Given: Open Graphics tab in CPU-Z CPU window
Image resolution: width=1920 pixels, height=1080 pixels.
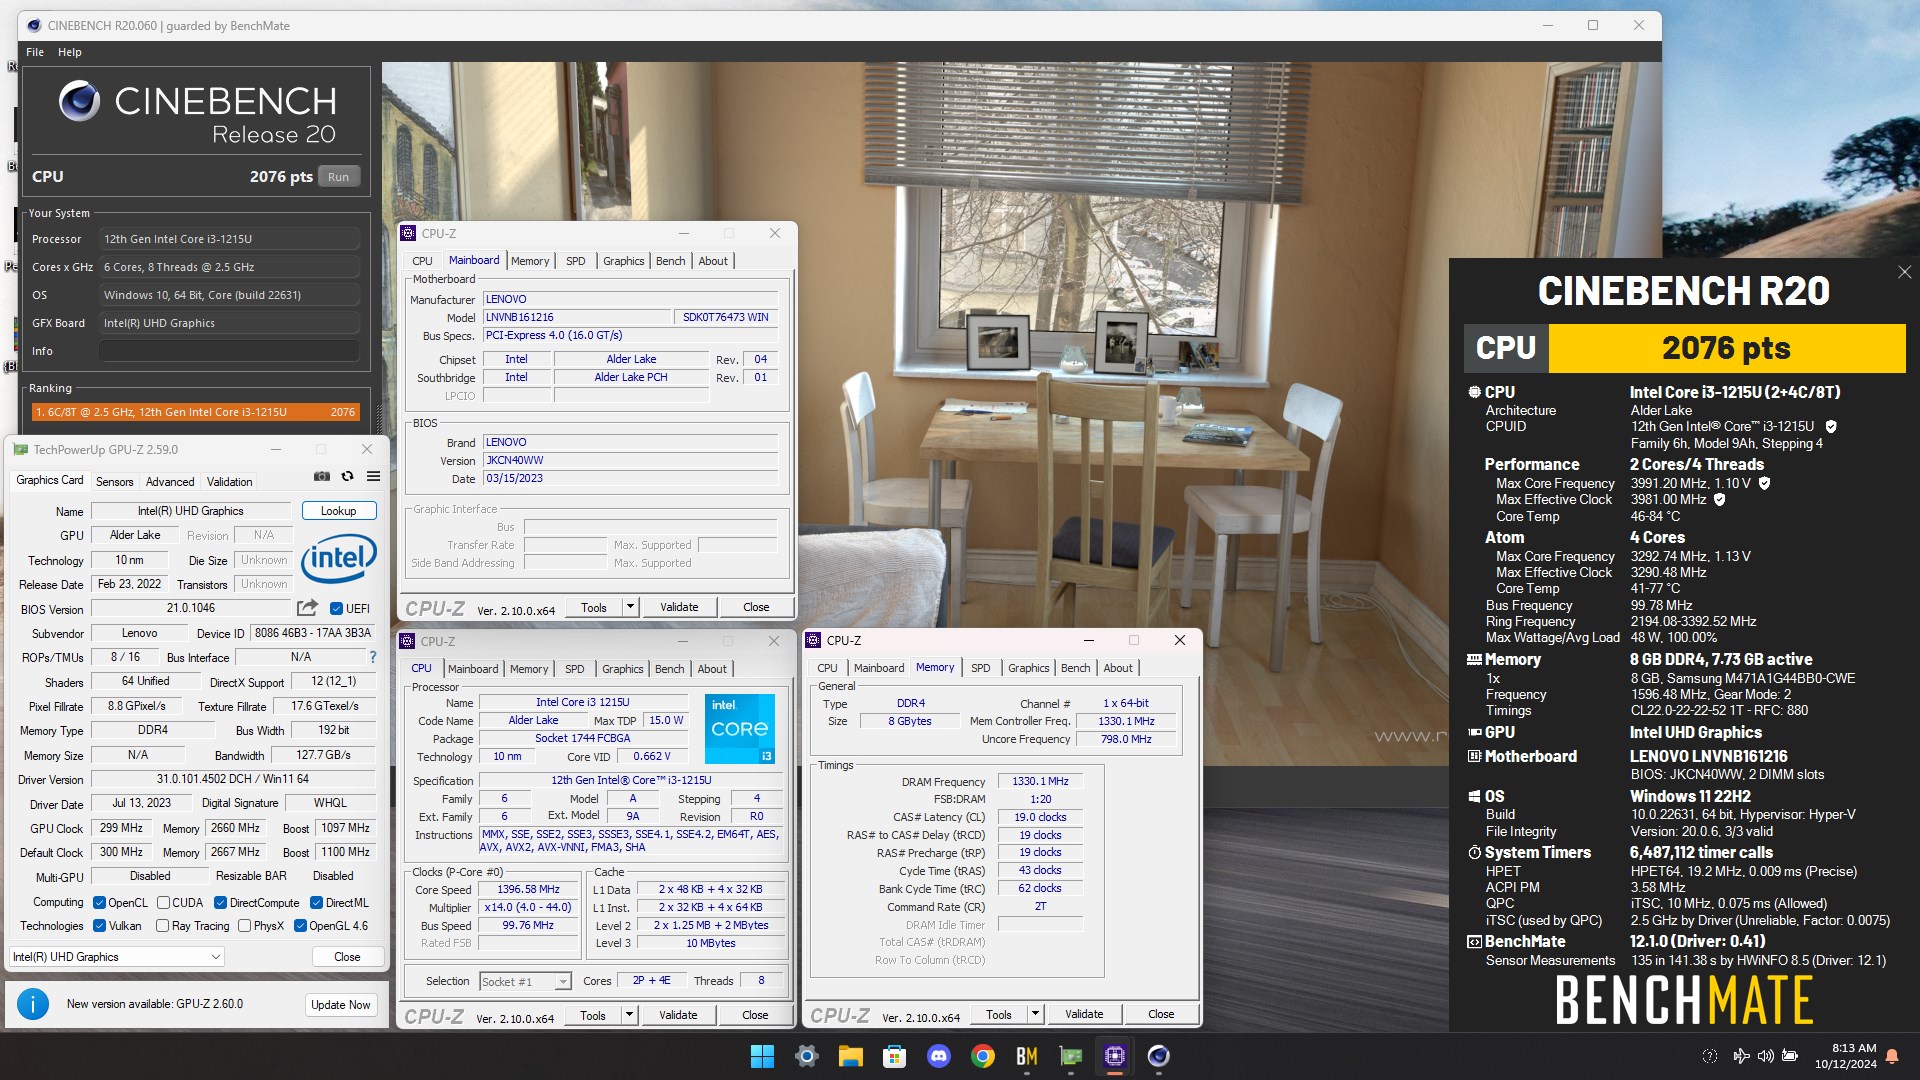Looking at the screenshot, I should point(623,669).
